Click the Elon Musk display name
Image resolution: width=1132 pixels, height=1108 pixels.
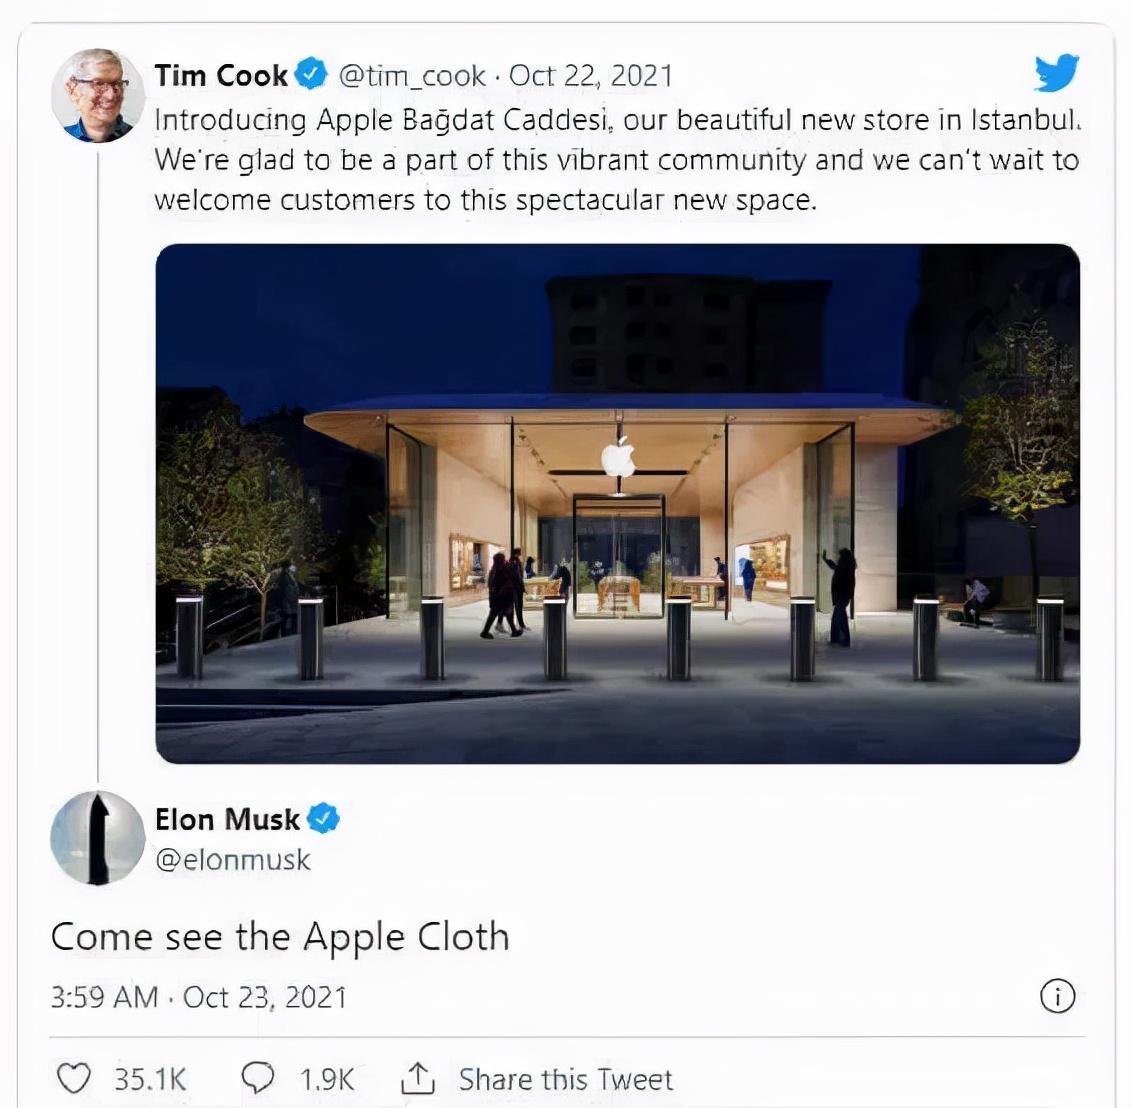pos(227,819)
